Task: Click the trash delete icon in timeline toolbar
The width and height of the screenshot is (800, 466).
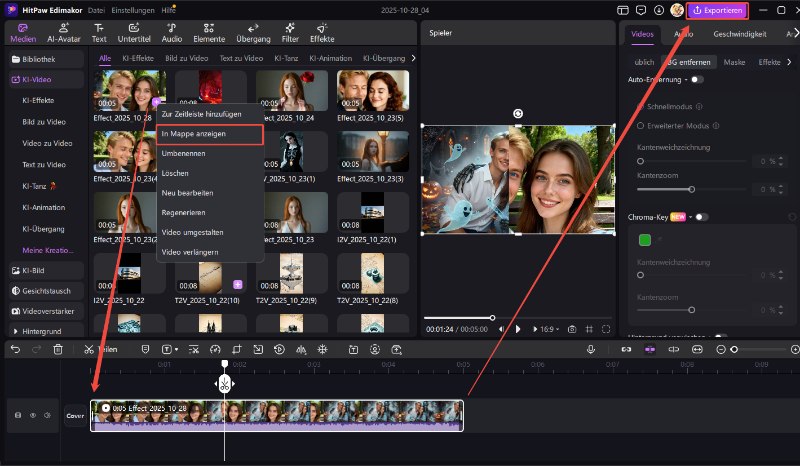Action: (x=57, y=349)
